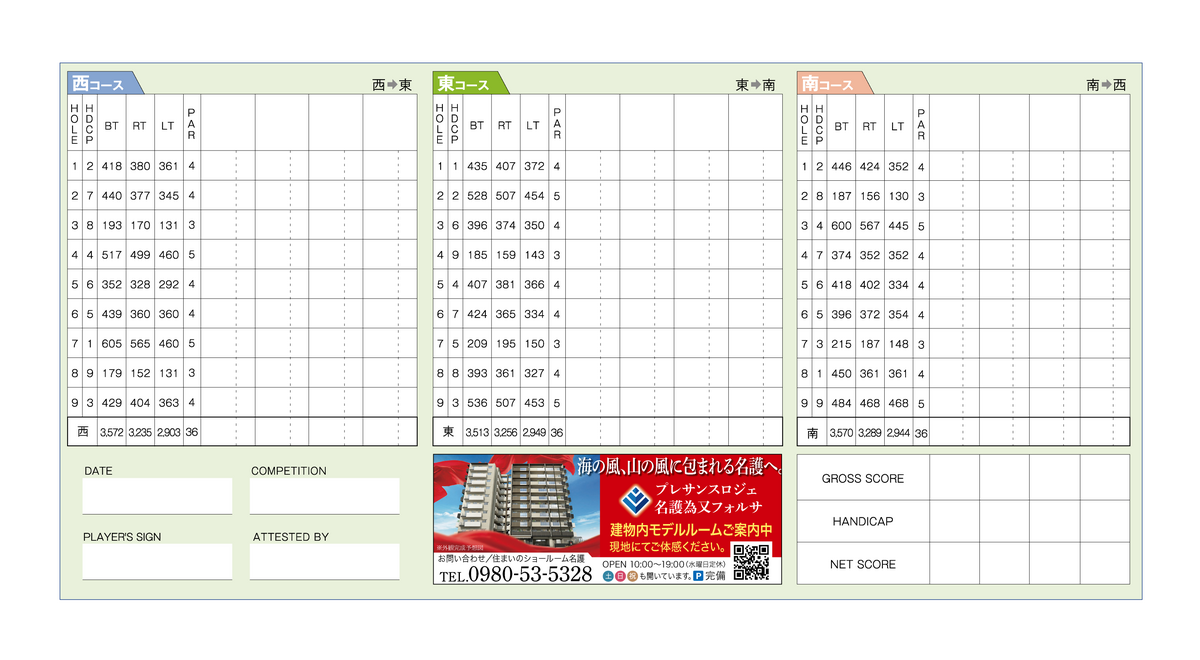The width and height of the screenshot is (1200, 660).
Task: Click the ATTESTED BY entry box
Action: coord(324,561)
